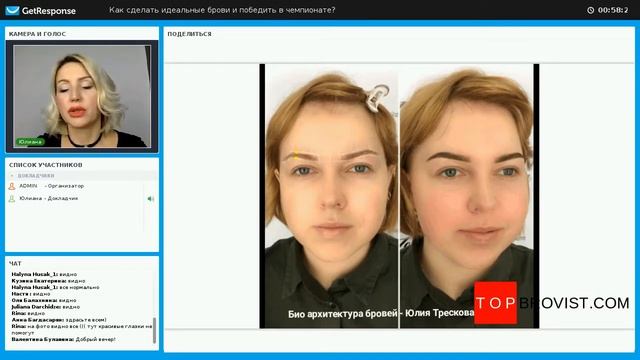Click the webinar title about ideal eyebrows
Screen dimensions: 640x360
click(222, 10)
